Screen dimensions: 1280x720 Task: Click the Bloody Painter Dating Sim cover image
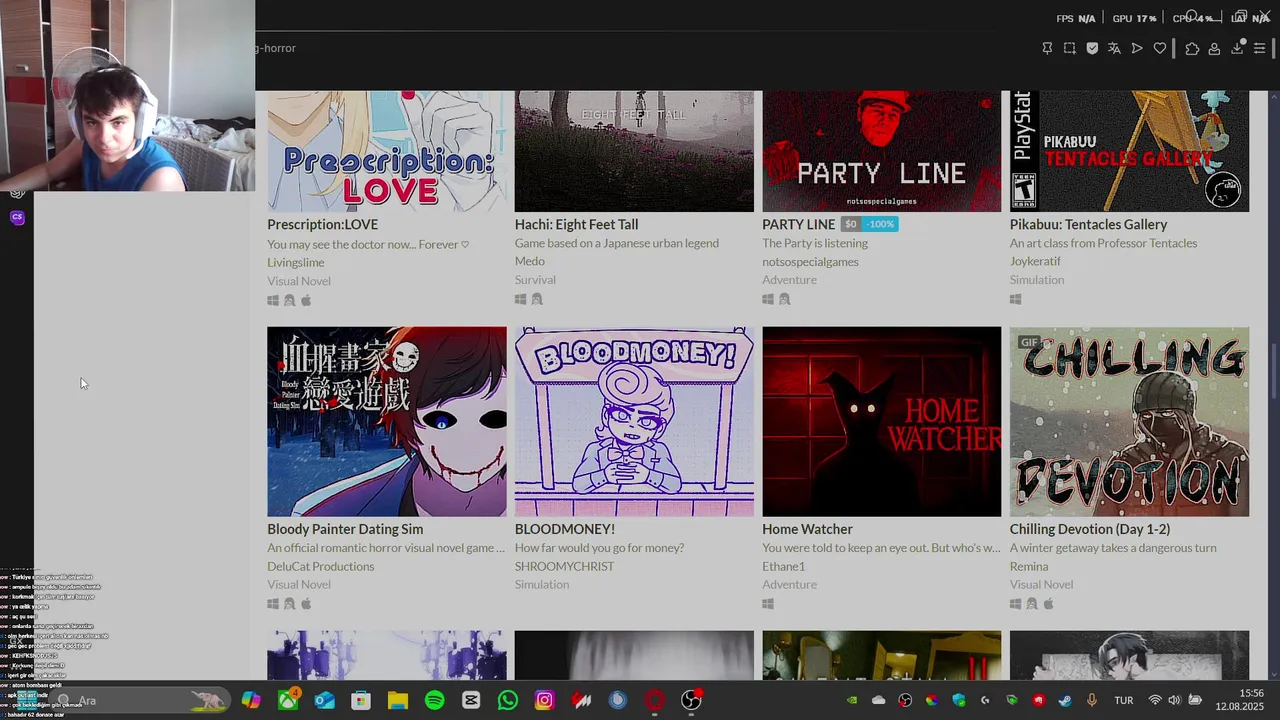[x=386, y=422]
